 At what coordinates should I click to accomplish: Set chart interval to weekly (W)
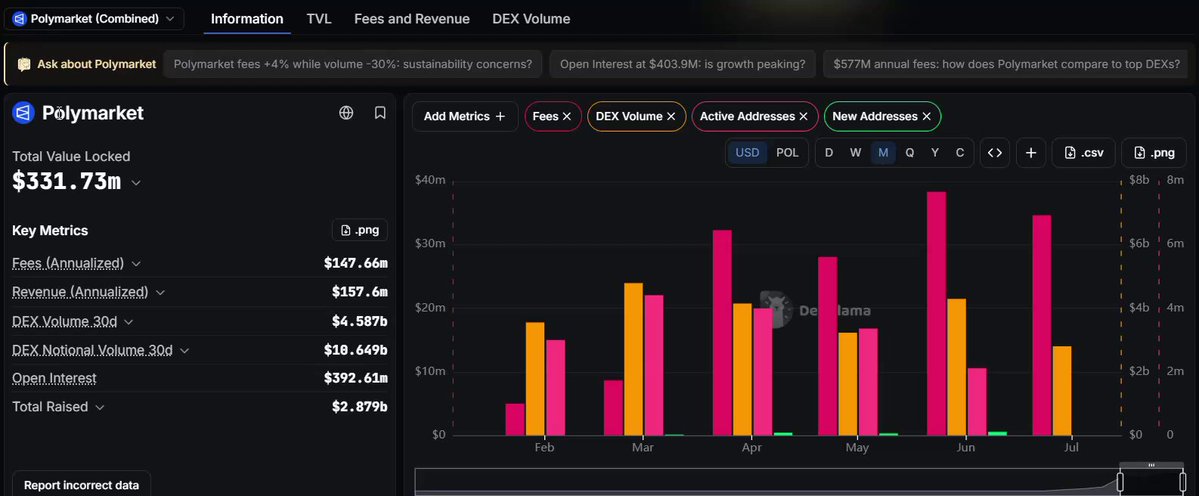(856, 153)
